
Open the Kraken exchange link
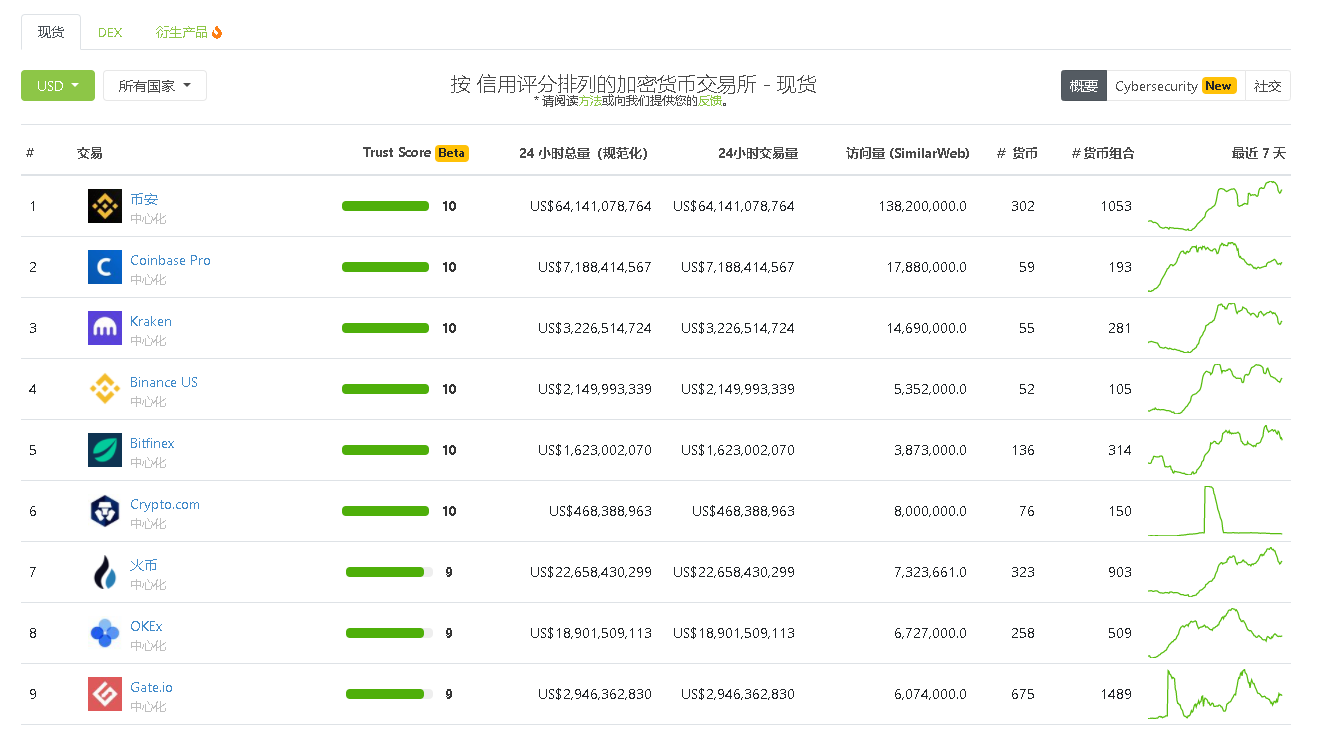(151, 321)
